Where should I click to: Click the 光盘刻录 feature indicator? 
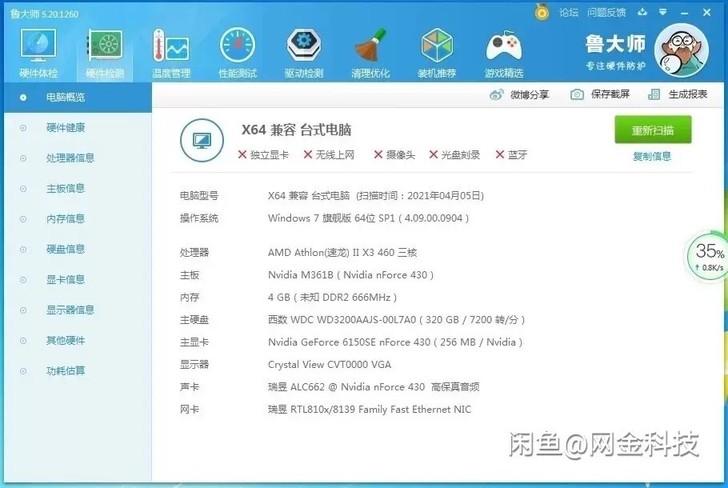click(x=454, y=155)
